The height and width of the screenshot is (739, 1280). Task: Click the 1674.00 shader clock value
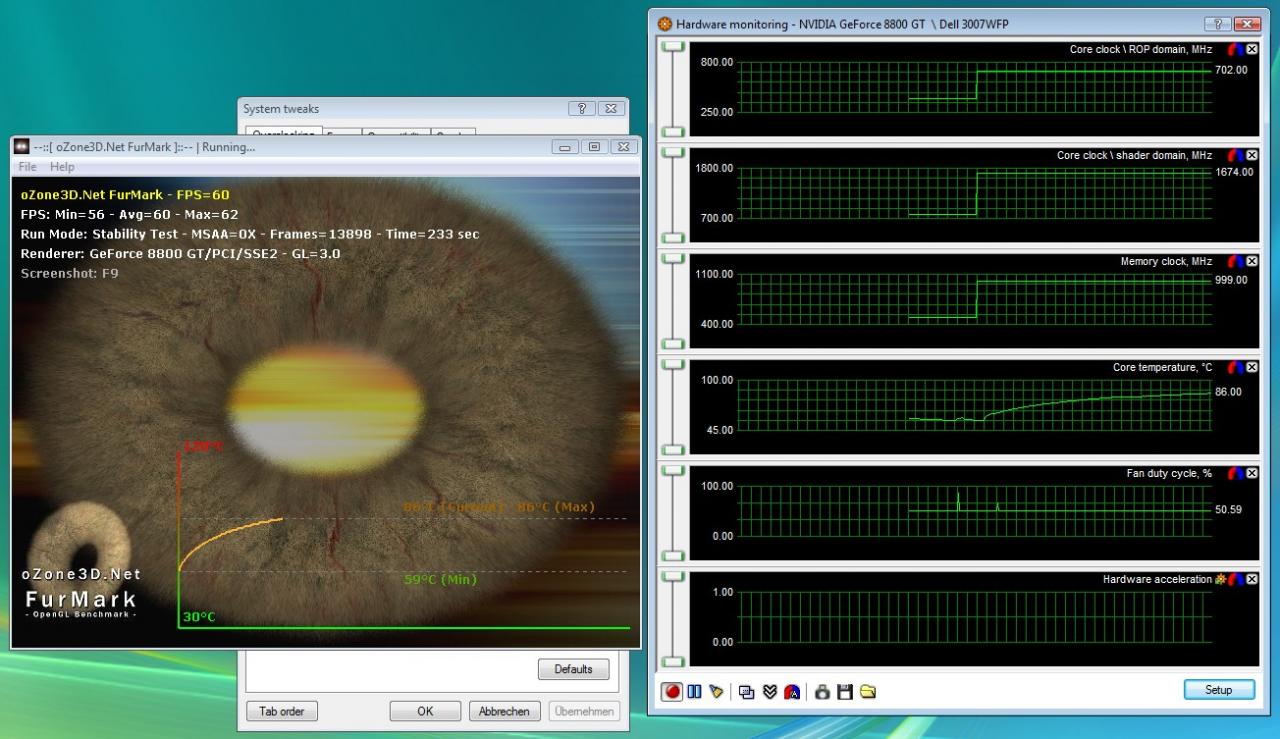point(1234,172)
